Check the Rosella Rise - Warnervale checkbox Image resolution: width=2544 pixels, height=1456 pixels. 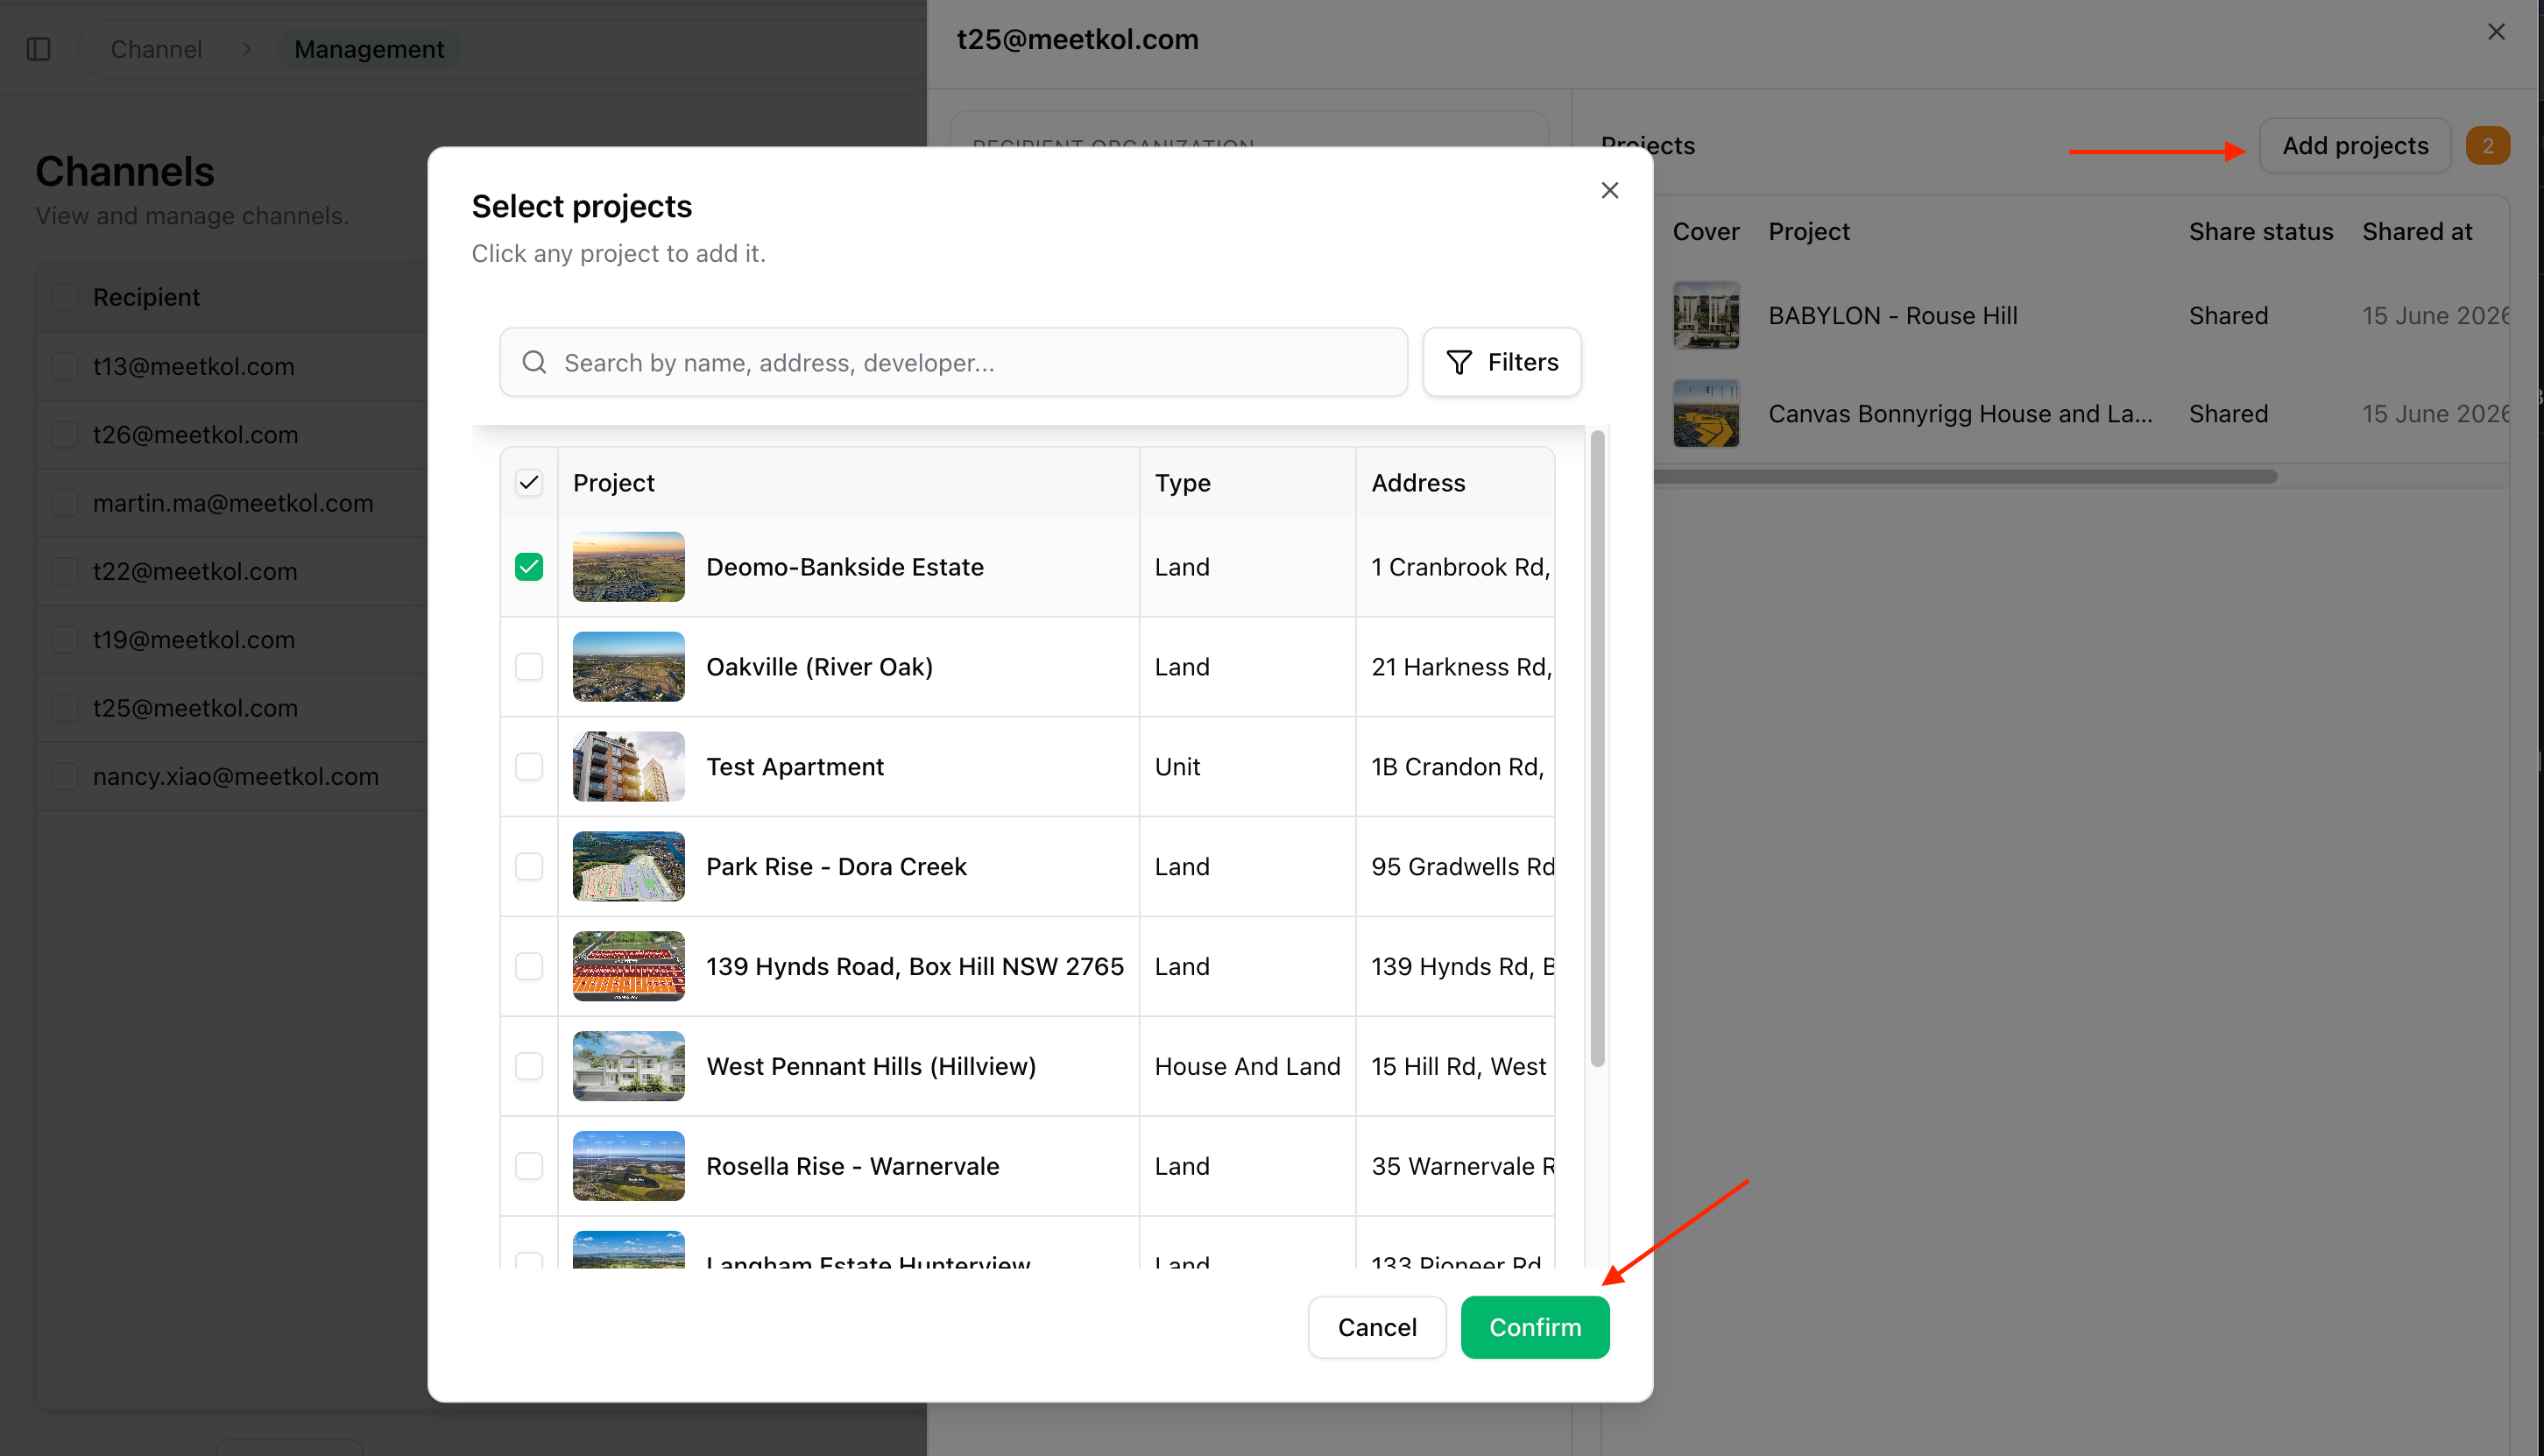click(x=529, y=1167)
